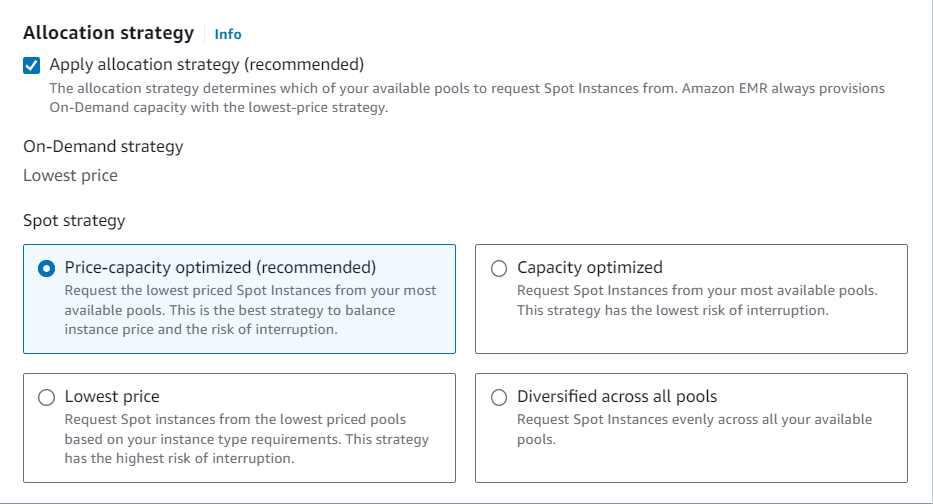
Task: Open the Info link beside Allocation strategy
Action: (x=228, y=34)
